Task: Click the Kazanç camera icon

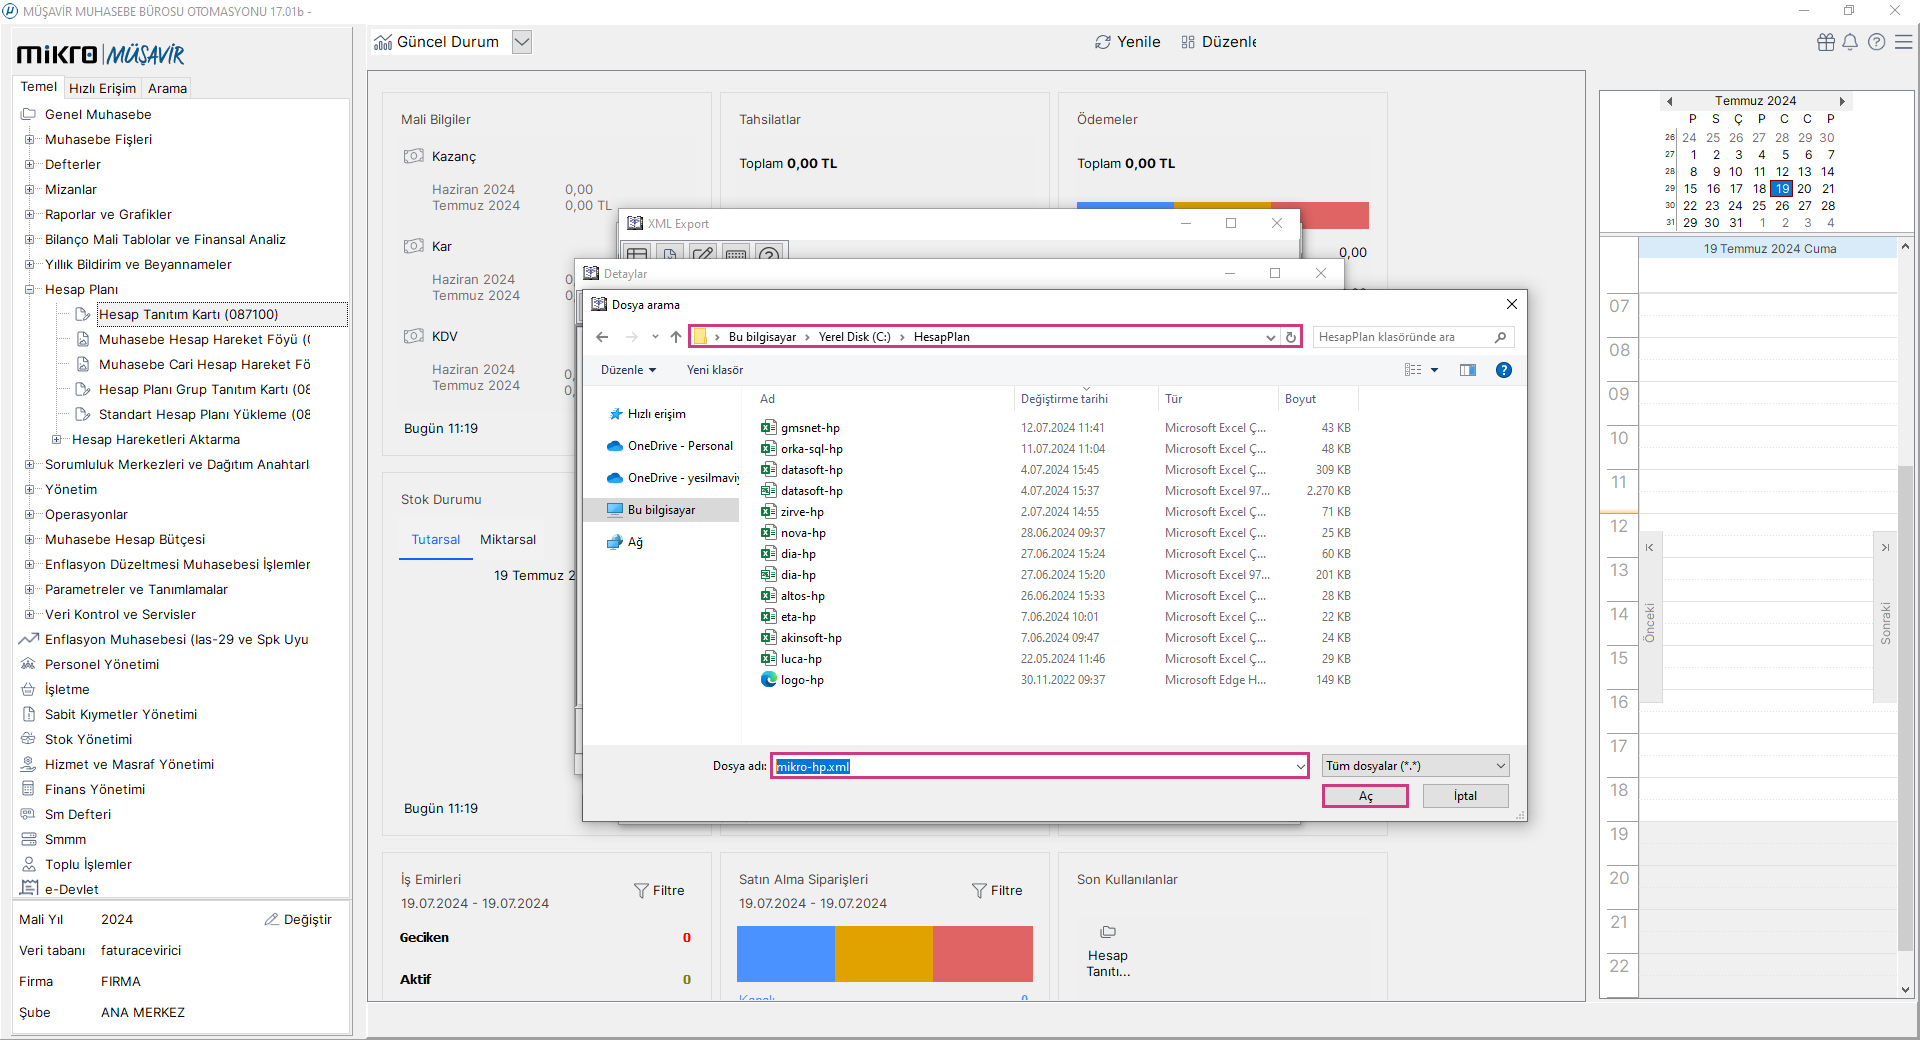Action: 413,156
